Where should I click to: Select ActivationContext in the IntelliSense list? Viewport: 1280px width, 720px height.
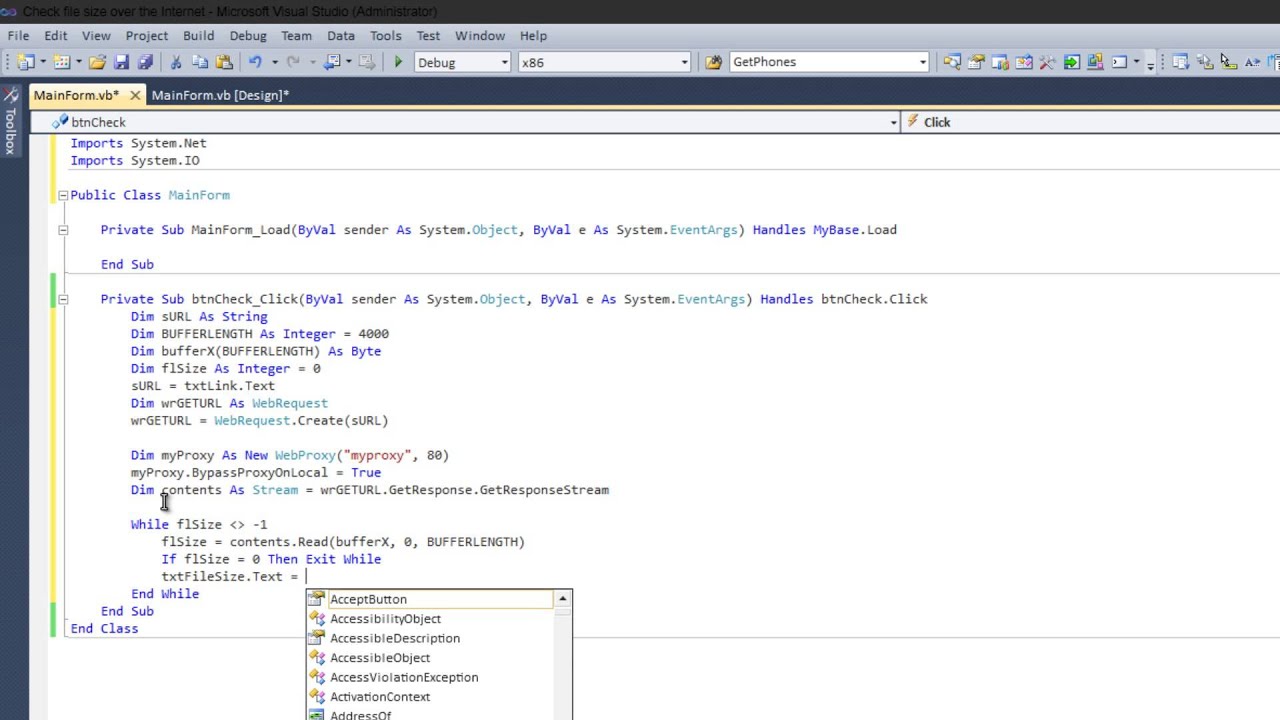tap(429, 697)
